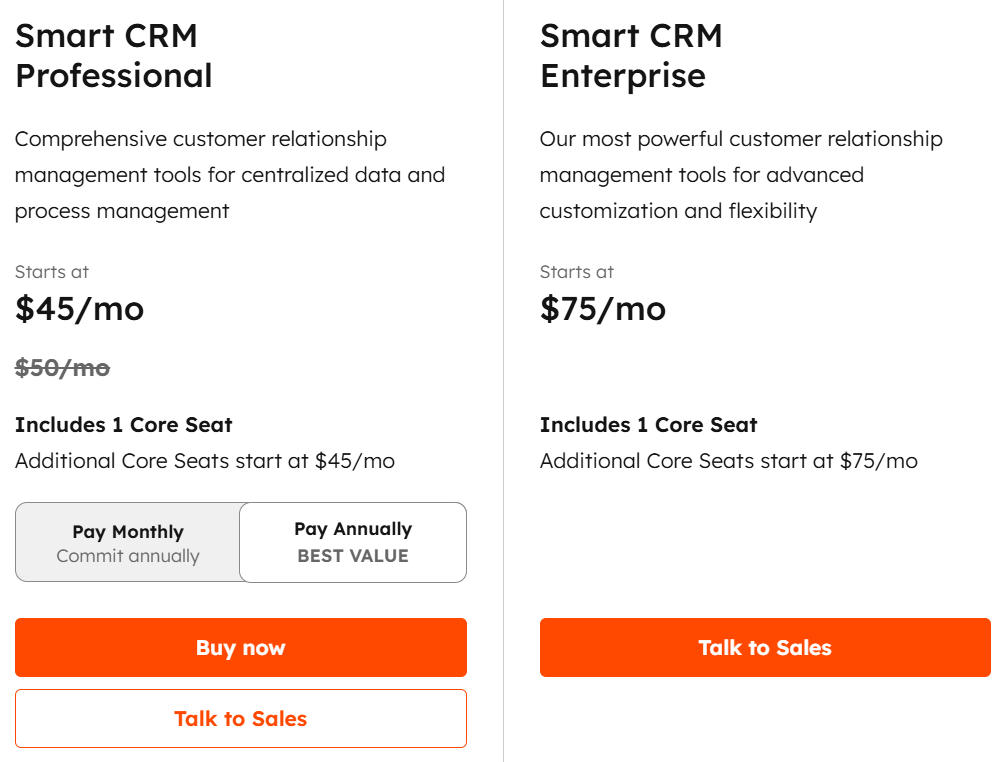Click the crossed-out $50/mo price

(x=62, y=368)
